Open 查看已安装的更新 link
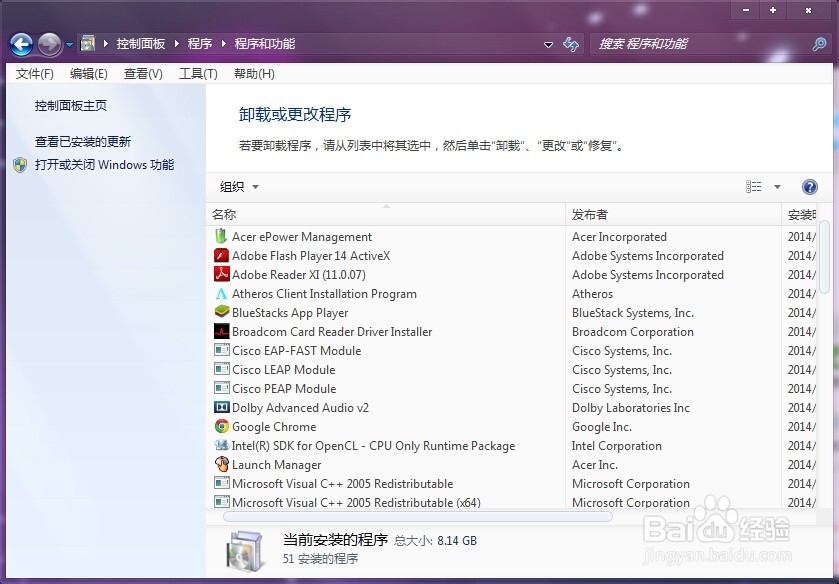 coord(83,141)
